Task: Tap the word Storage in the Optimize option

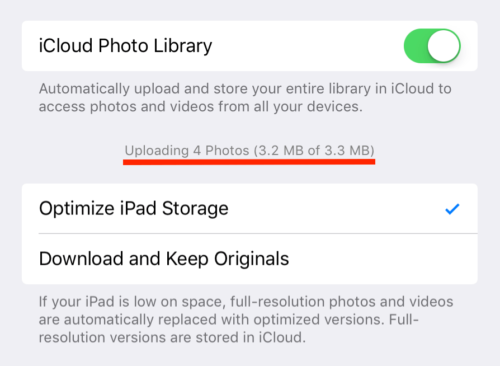Action: 195,209
